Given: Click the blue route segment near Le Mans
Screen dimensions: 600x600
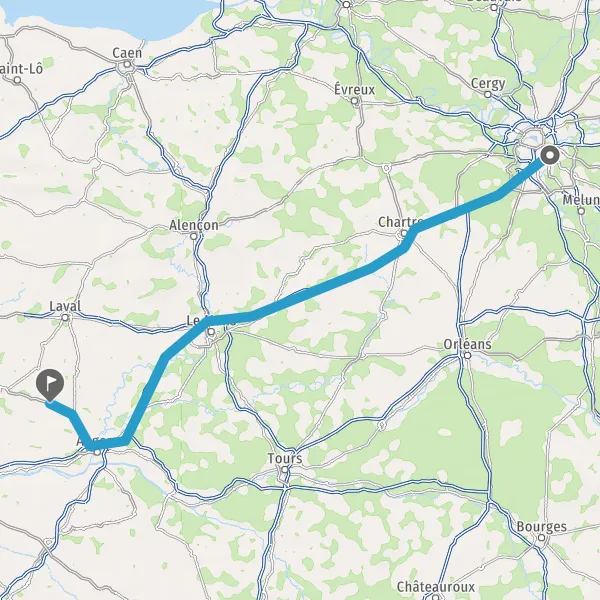Looking at the screenshot, I should tap(230, 319).
